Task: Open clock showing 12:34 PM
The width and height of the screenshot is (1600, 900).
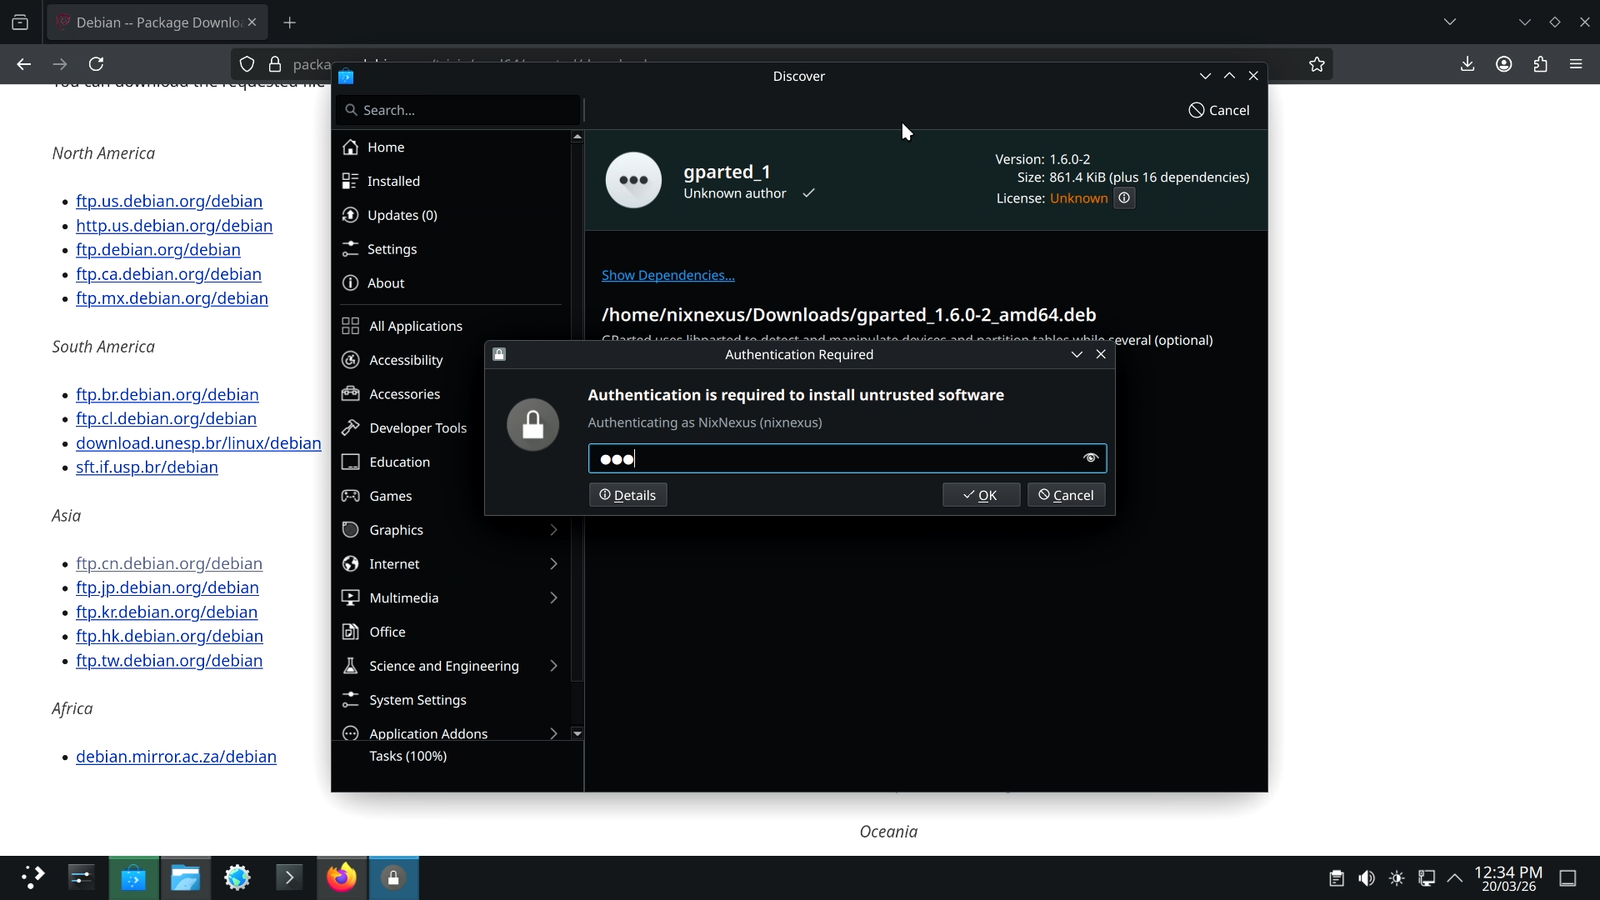Action: coord(1508,879)
